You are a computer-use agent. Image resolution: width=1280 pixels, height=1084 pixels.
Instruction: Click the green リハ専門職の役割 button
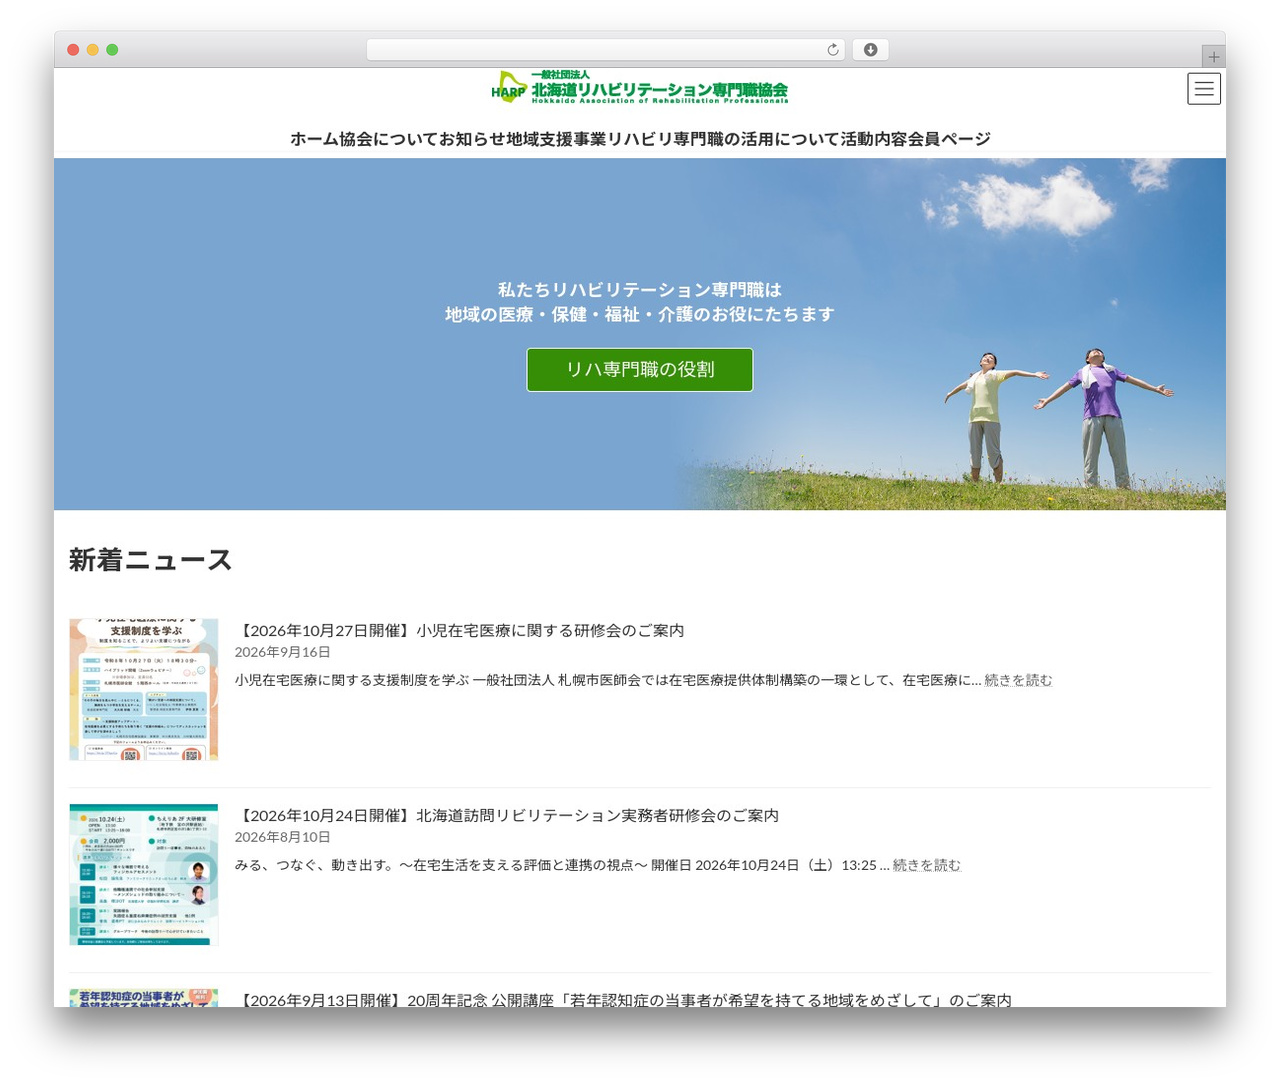pyautogui.click(x=640, y=370)
